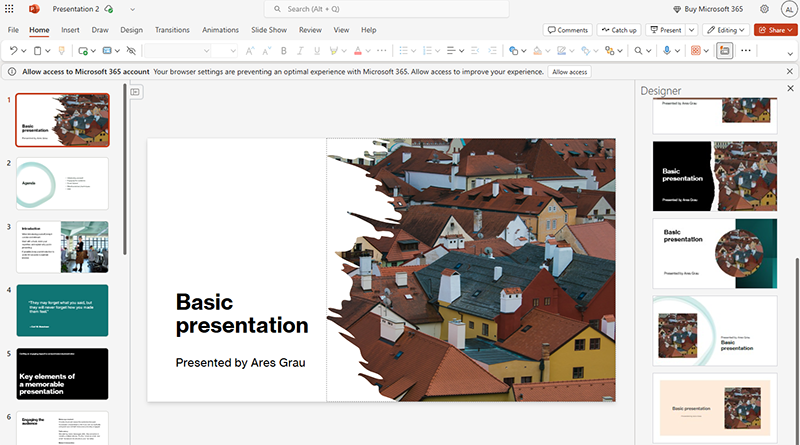Open the font name combo box

point(176,50)
